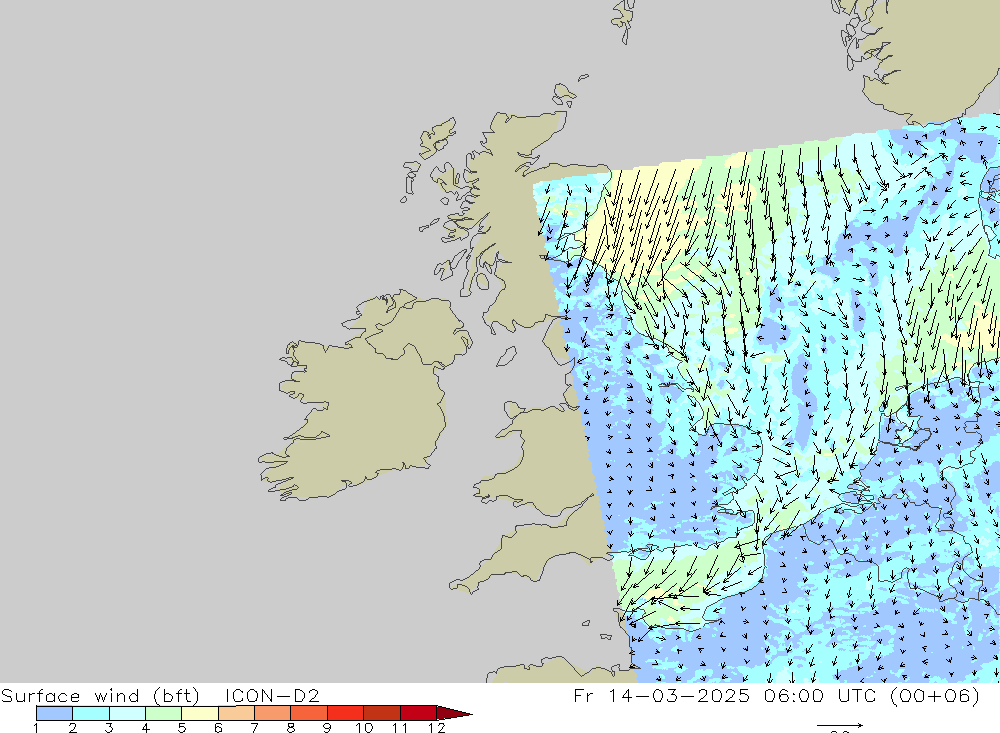This screenshot has height=733, width=1000.
Task: Click the crimson swatch between 11 and 12
Action: [418, 713]
